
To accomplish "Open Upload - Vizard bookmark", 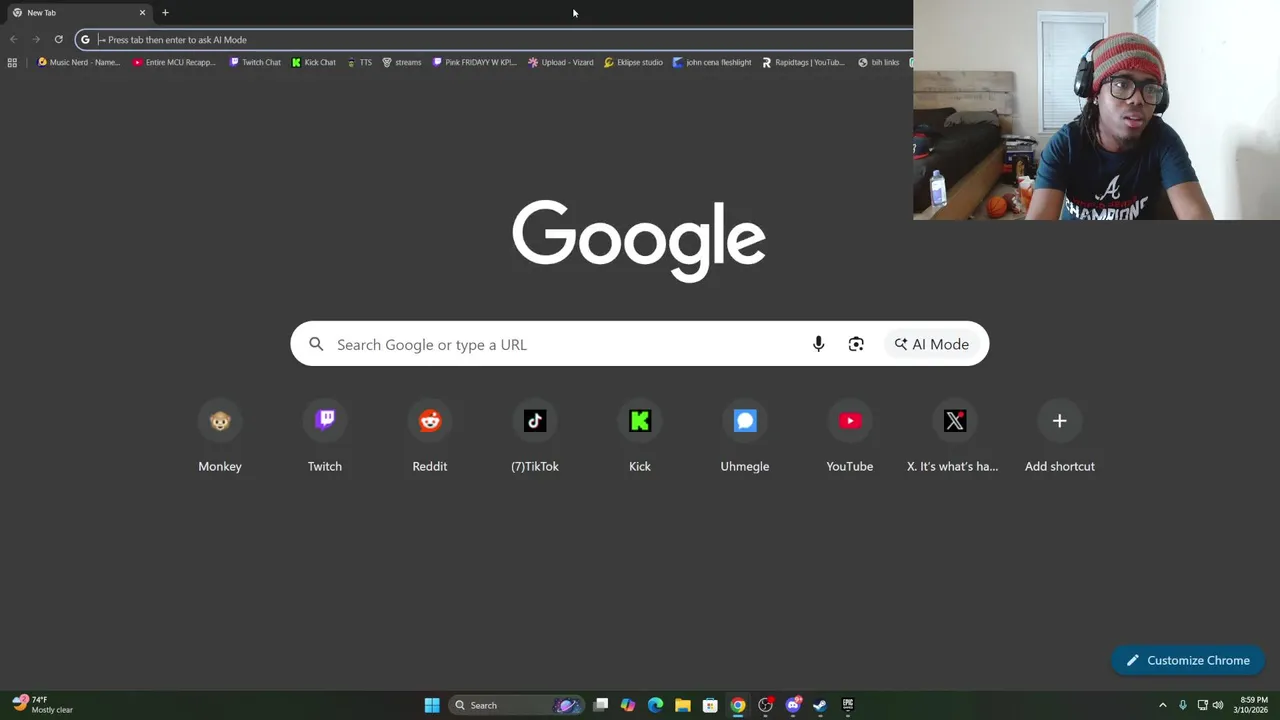I will (561, 62).
